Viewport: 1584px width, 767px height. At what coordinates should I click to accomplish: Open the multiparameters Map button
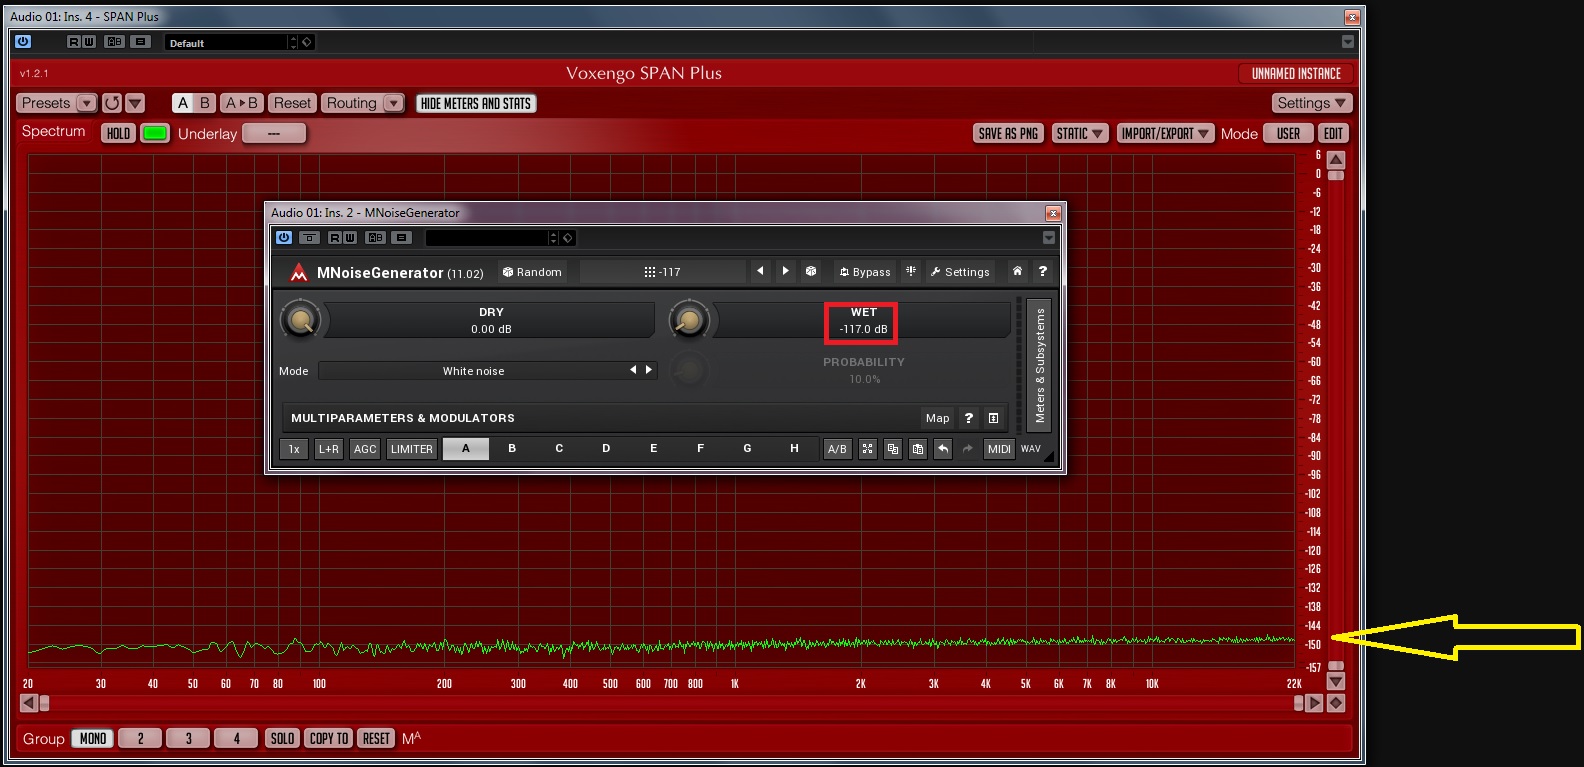tap(937, 418)
